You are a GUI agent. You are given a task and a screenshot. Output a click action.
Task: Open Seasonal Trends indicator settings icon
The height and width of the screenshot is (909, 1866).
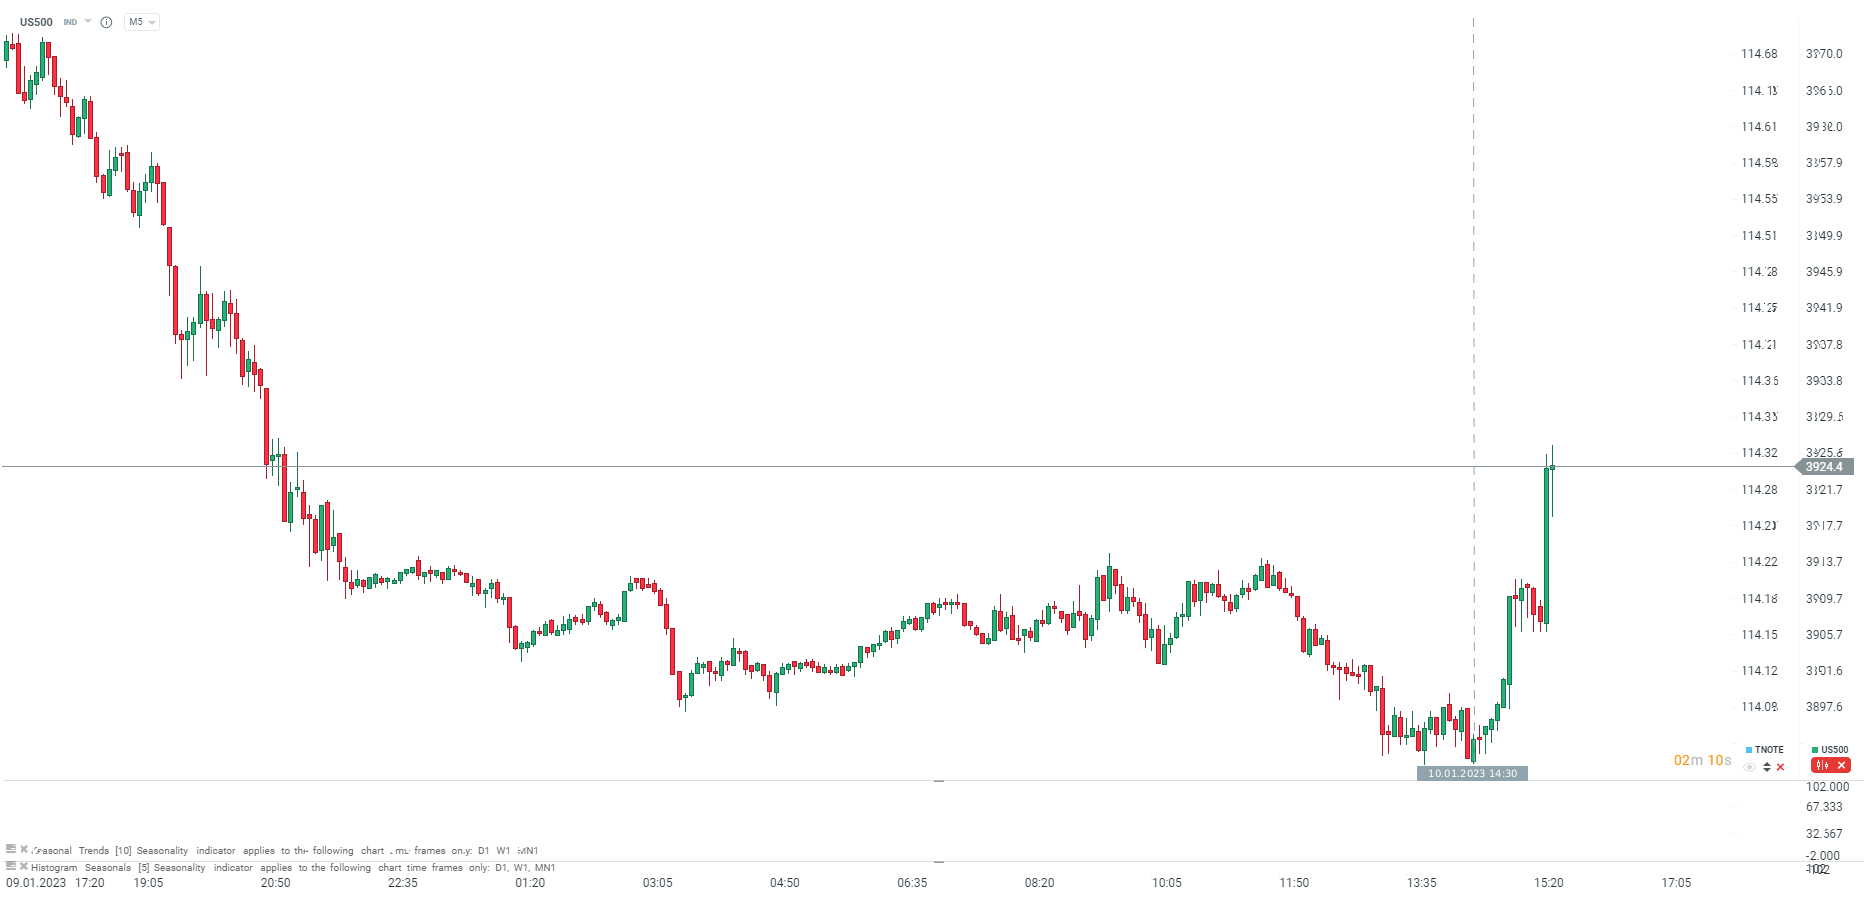coord(11,849)
